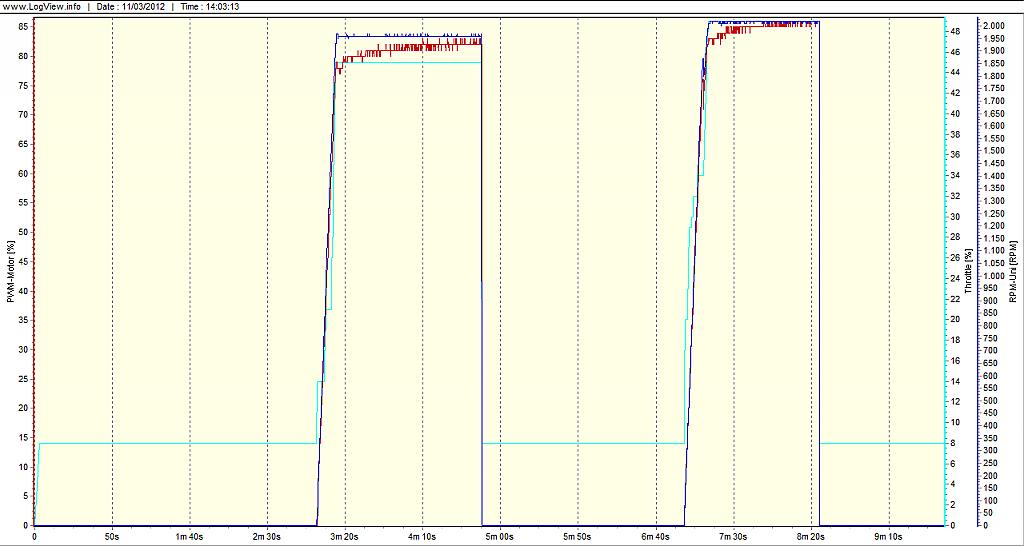This screenshot has height=546, width=1024.
Task: Click the www.LogView.info link in header
Action: (43, 6)
